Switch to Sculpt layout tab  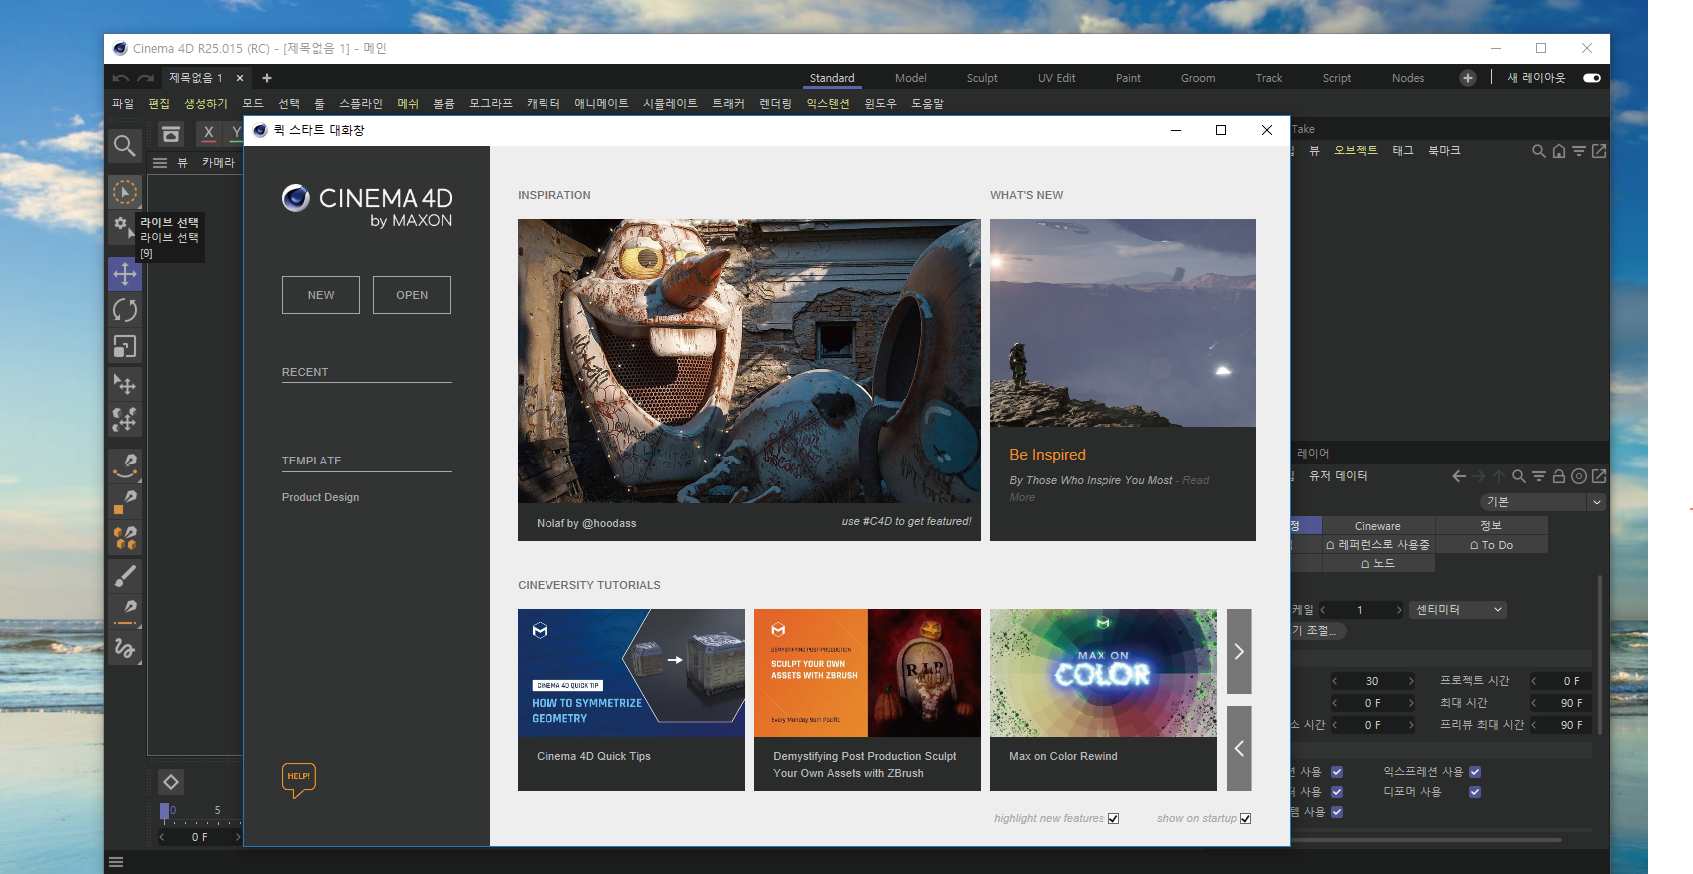pos(982,78)
